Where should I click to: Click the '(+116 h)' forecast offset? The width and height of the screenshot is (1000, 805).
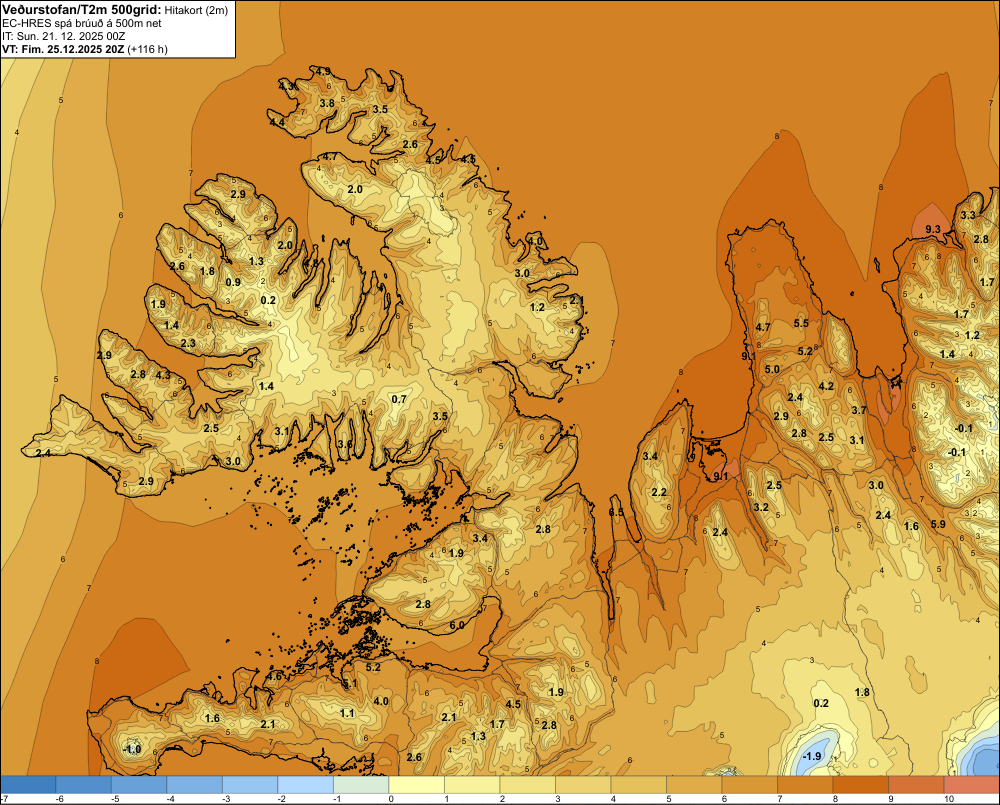click(x=147, y=49)
